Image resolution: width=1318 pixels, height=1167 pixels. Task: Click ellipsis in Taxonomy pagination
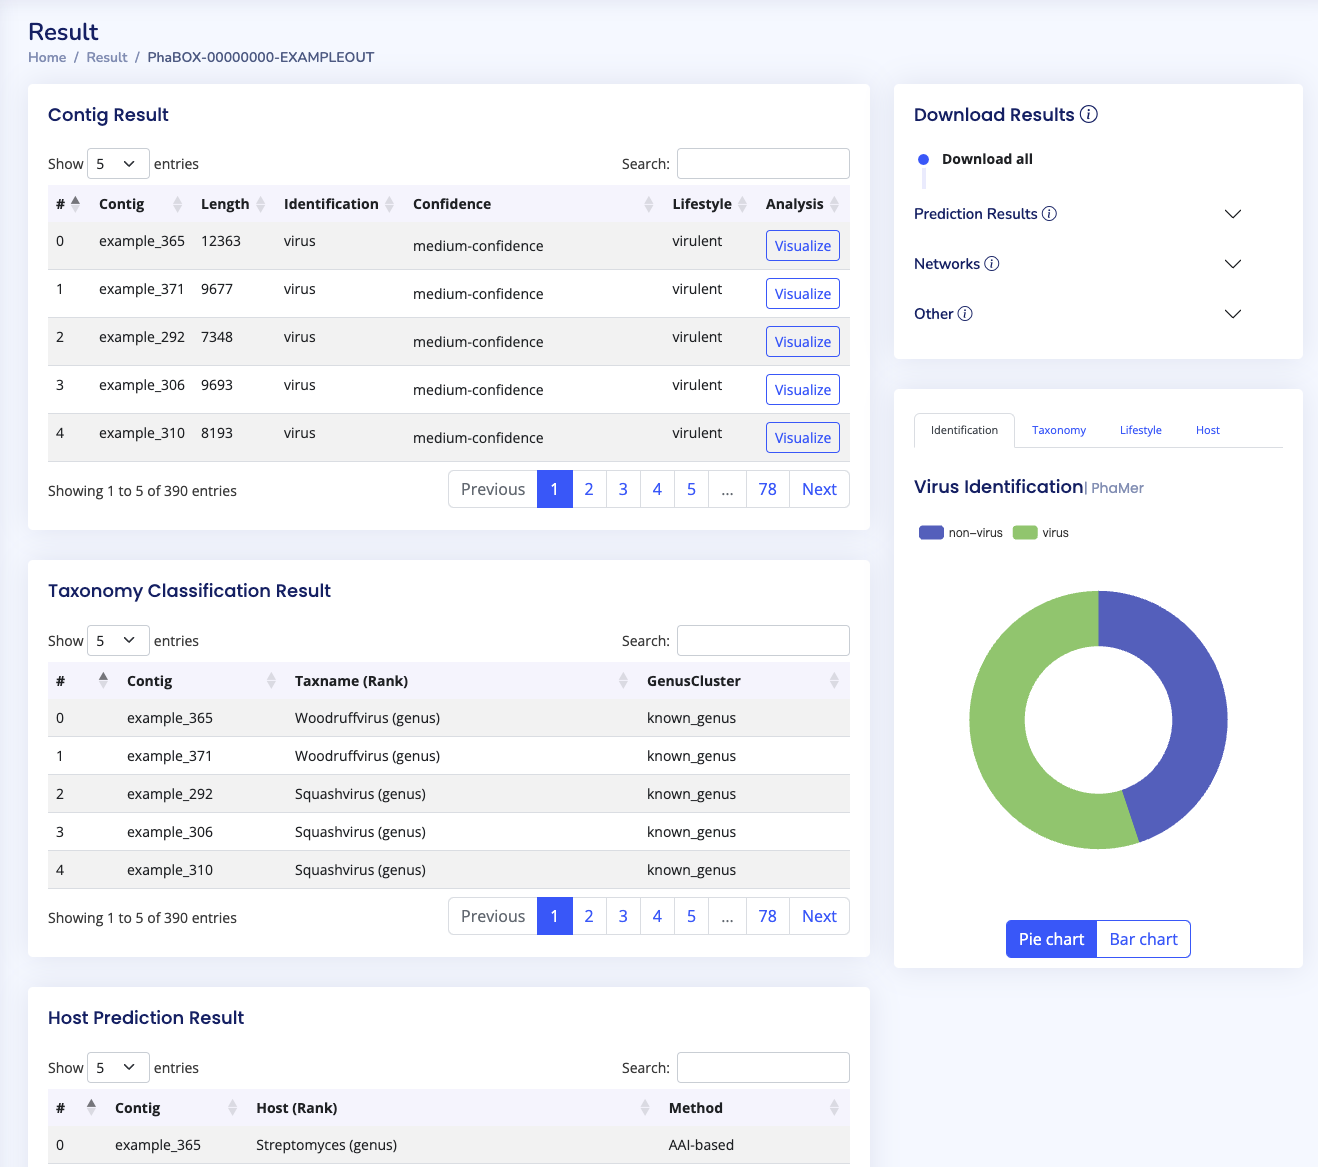(x=727, y=916)
